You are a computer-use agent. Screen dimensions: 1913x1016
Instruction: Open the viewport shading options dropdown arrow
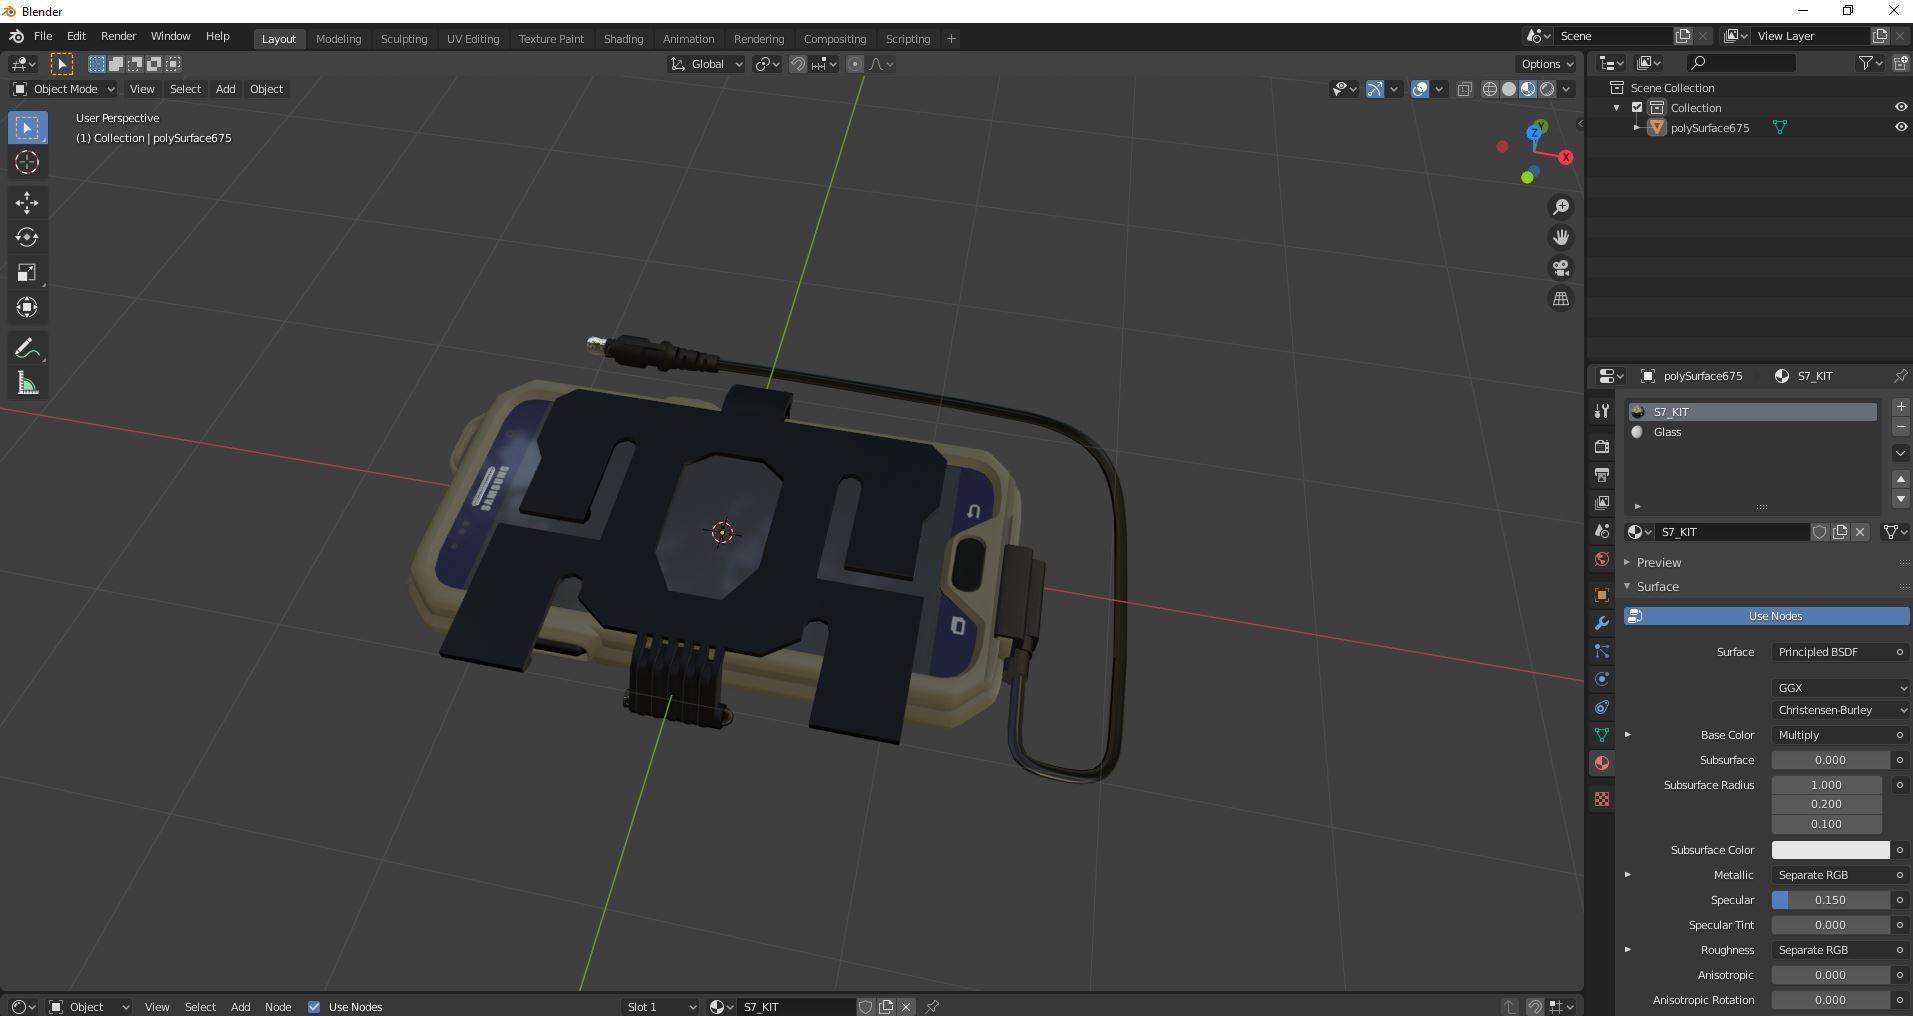coord(1567,89)
